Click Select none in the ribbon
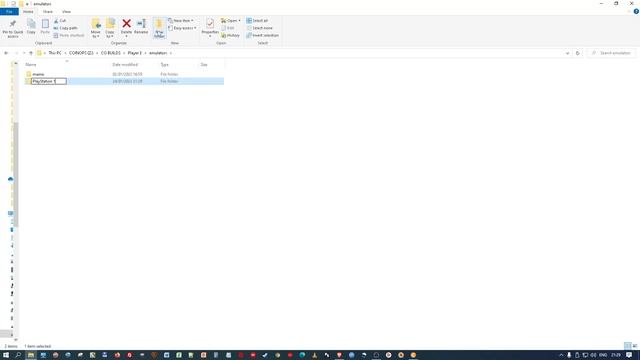Image resolution: width=640 pixels, height=360 pixels. point(260,28)
